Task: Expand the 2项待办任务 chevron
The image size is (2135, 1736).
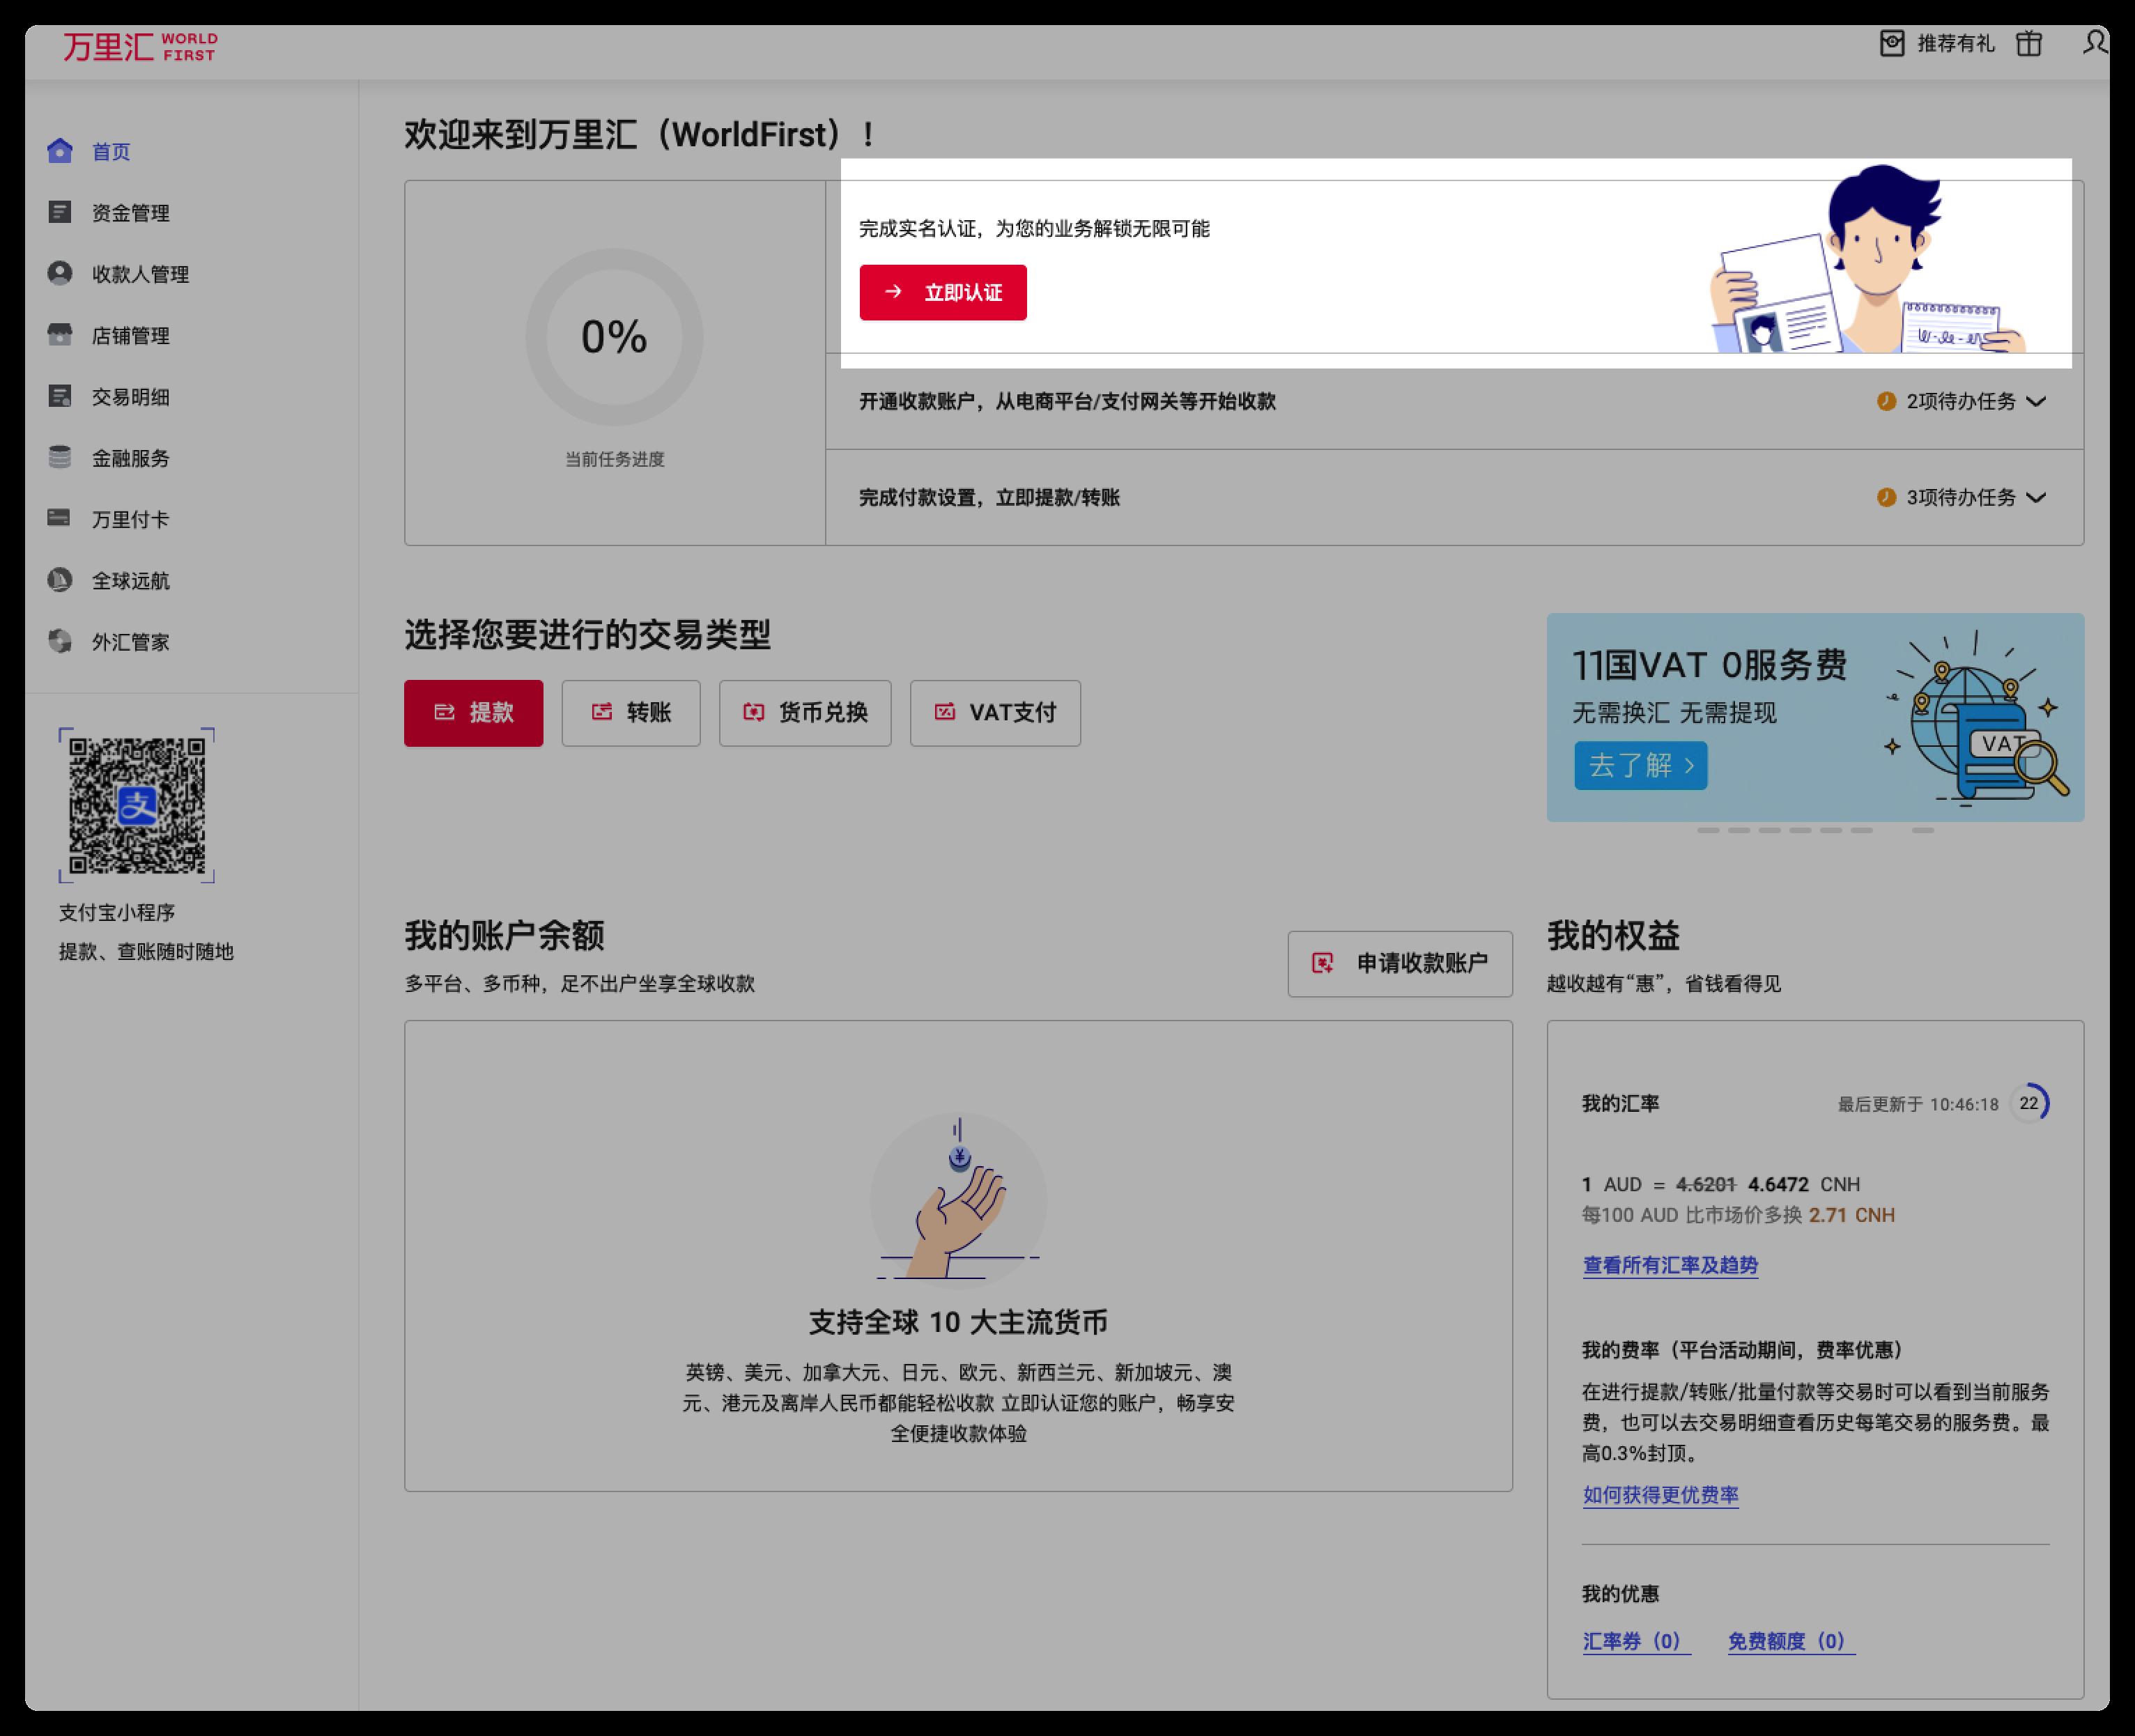Action: (2036, 401)
